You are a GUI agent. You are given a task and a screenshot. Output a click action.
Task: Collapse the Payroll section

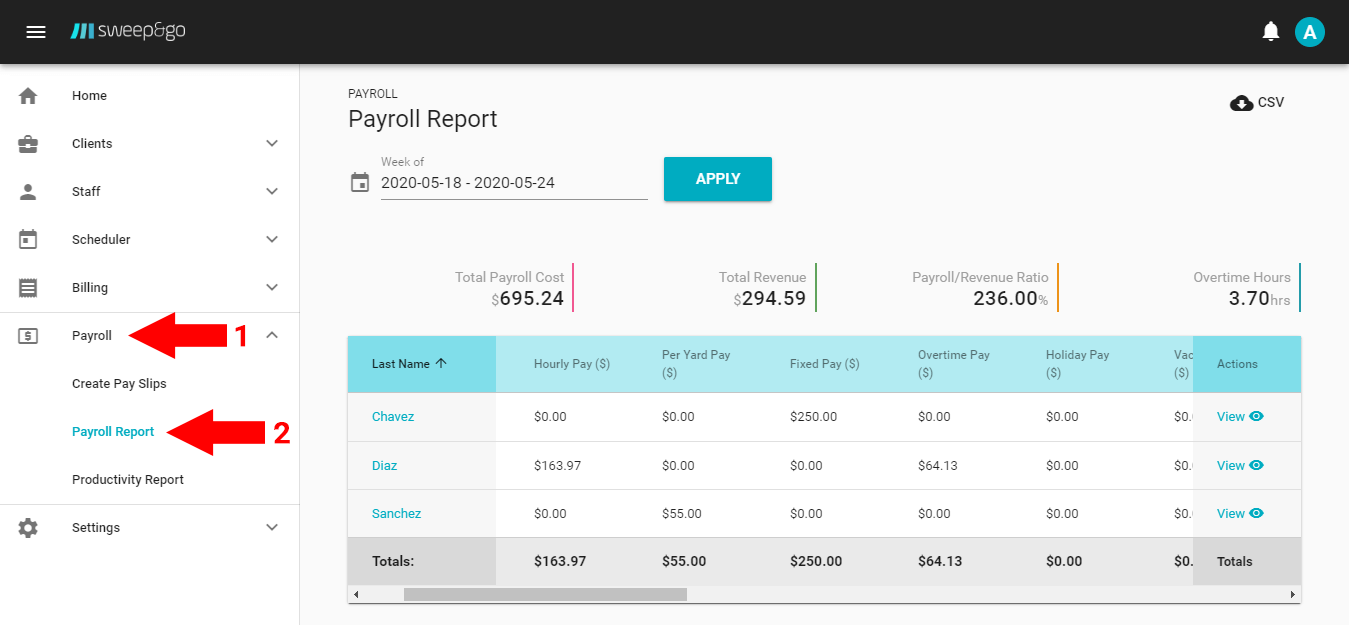coord(272,335)
